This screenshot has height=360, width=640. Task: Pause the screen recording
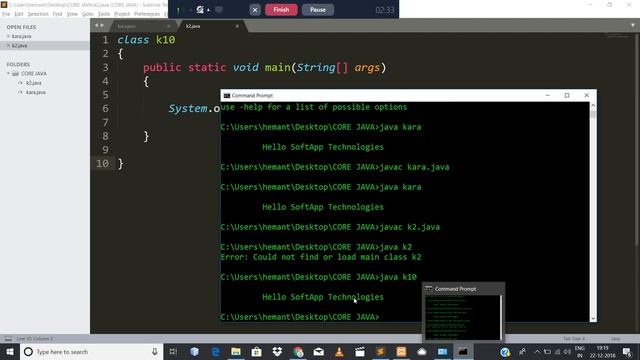click(318, 9)
